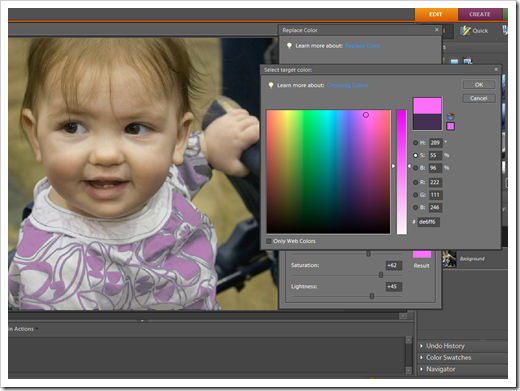Viewport: 520px width, 391px height.
Task: Click the horizontal scrollbar right arrow under photo
Action: pyautogui.click(x=403, y=315)
